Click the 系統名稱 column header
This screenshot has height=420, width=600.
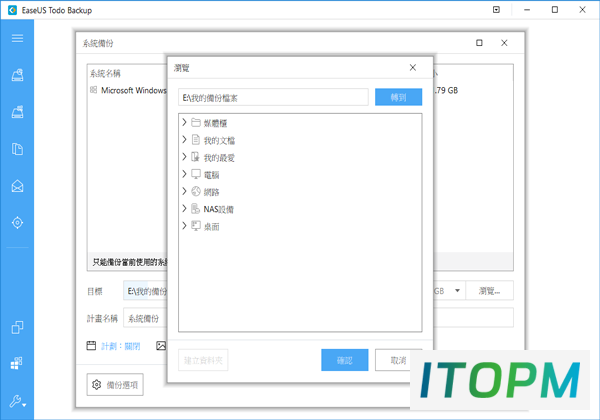[105, 73]
